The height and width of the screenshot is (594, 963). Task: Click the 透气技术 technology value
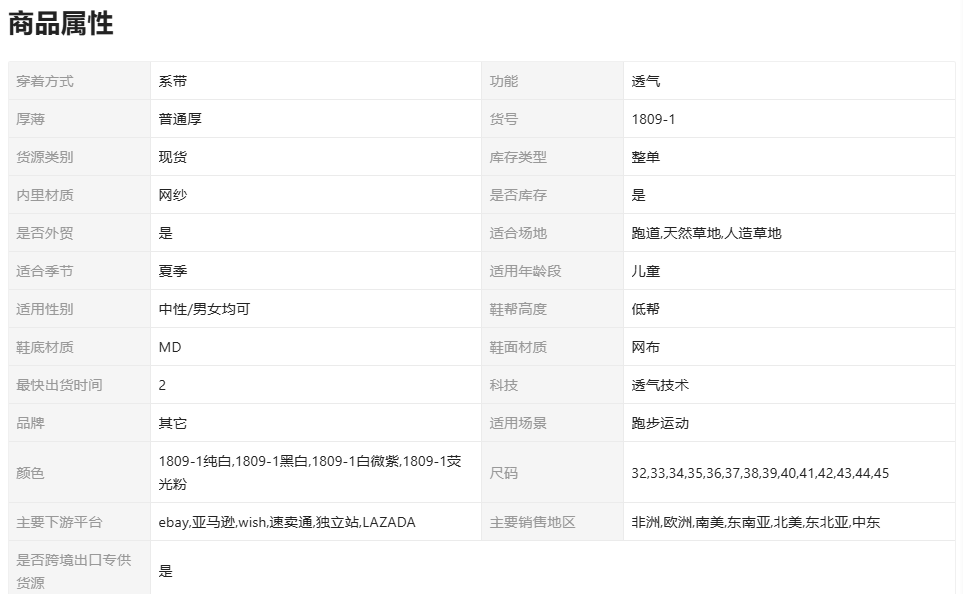[660, 385]
